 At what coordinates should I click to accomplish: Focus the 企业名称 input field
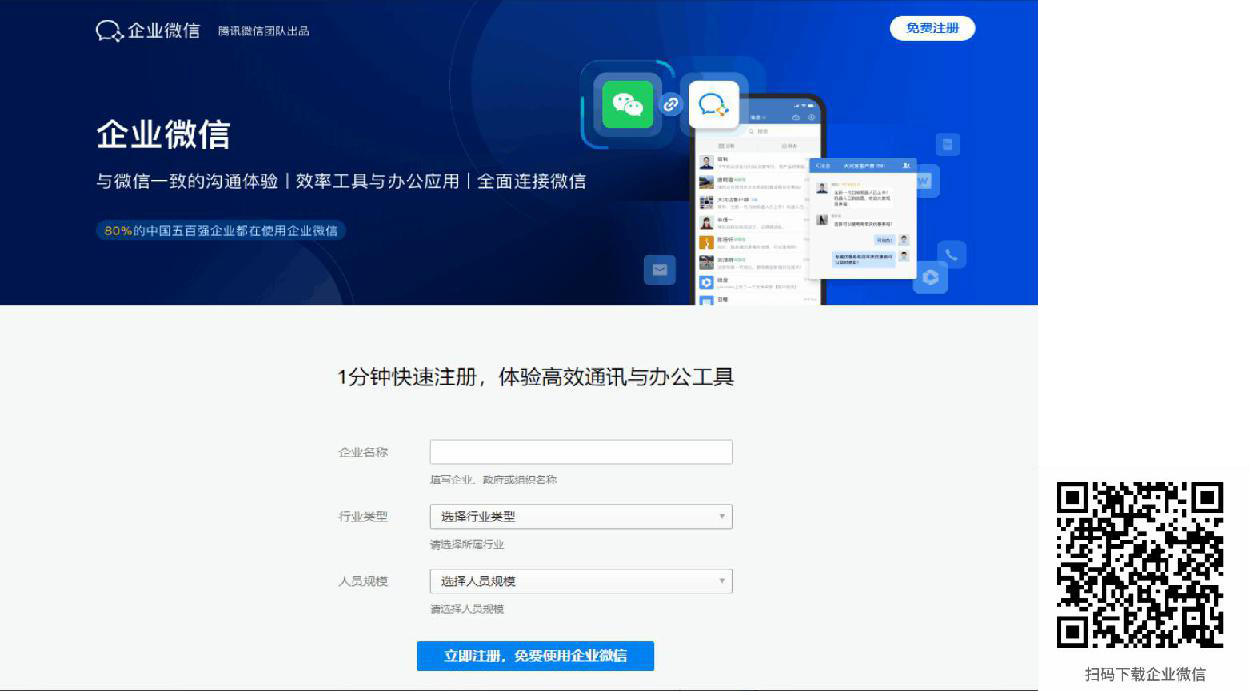pyautogui.click(x=581, y=452)
